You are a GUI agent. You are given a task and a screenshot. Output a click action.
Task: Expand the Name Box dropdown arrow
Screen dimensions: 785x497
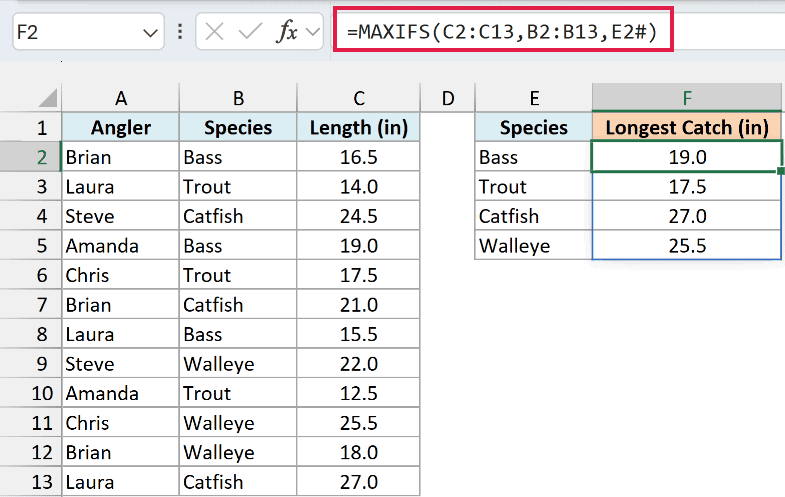[x=150, y=33]
